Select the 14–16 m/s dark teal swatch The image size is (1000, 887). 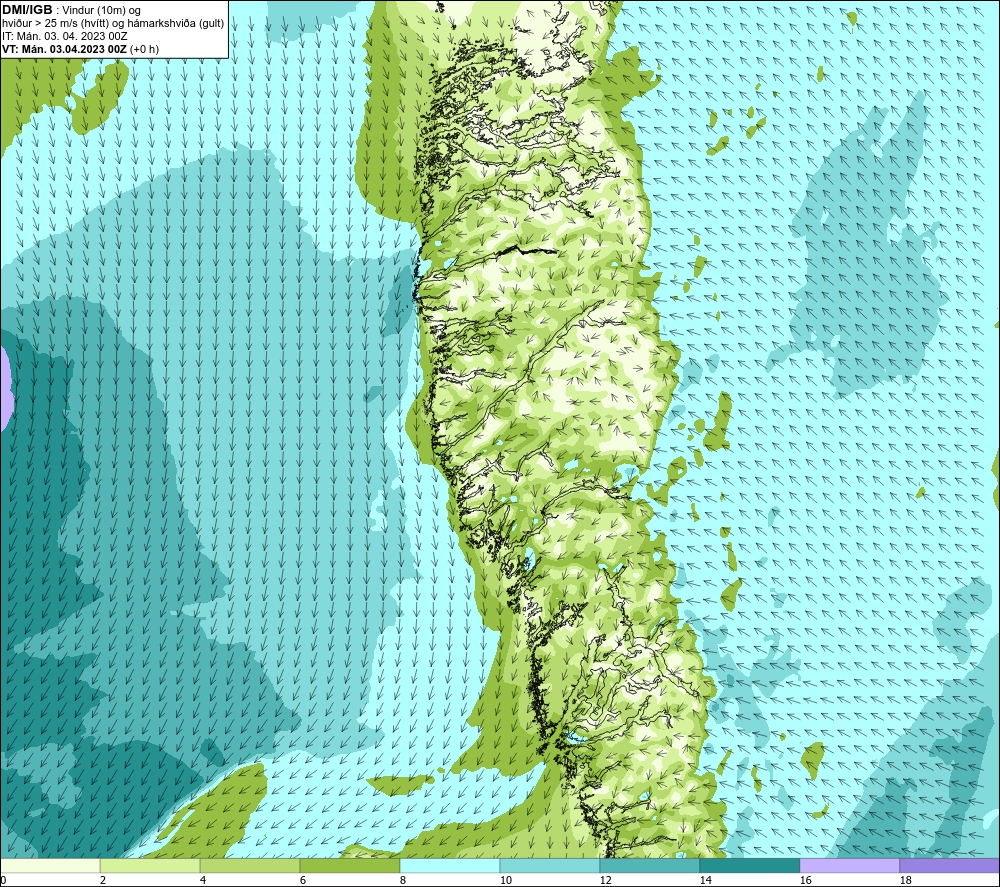pos(749,865)
